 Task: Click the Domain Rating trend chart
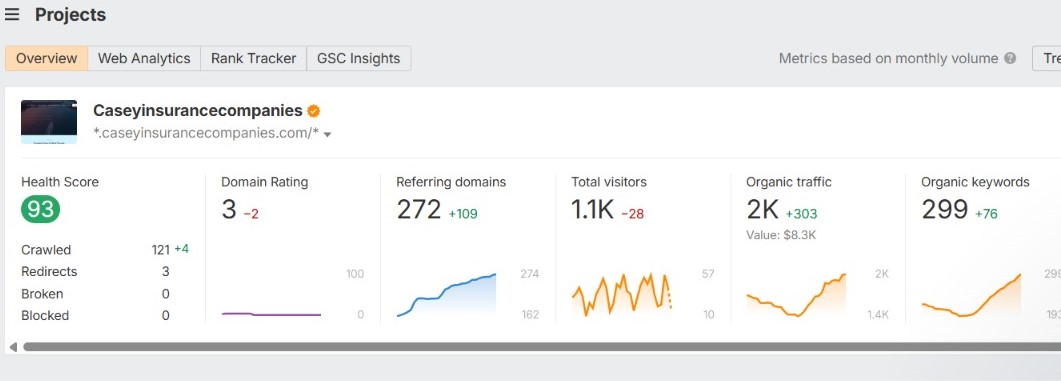click(271, 314)
